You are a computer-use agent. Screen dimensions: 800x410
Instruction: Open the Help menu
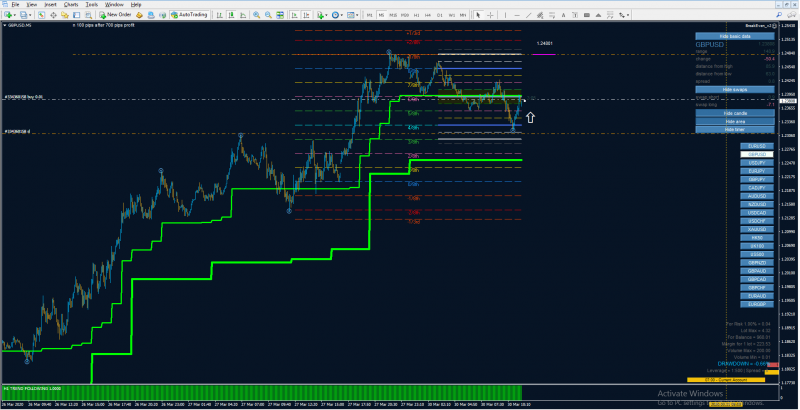(136, 4)
